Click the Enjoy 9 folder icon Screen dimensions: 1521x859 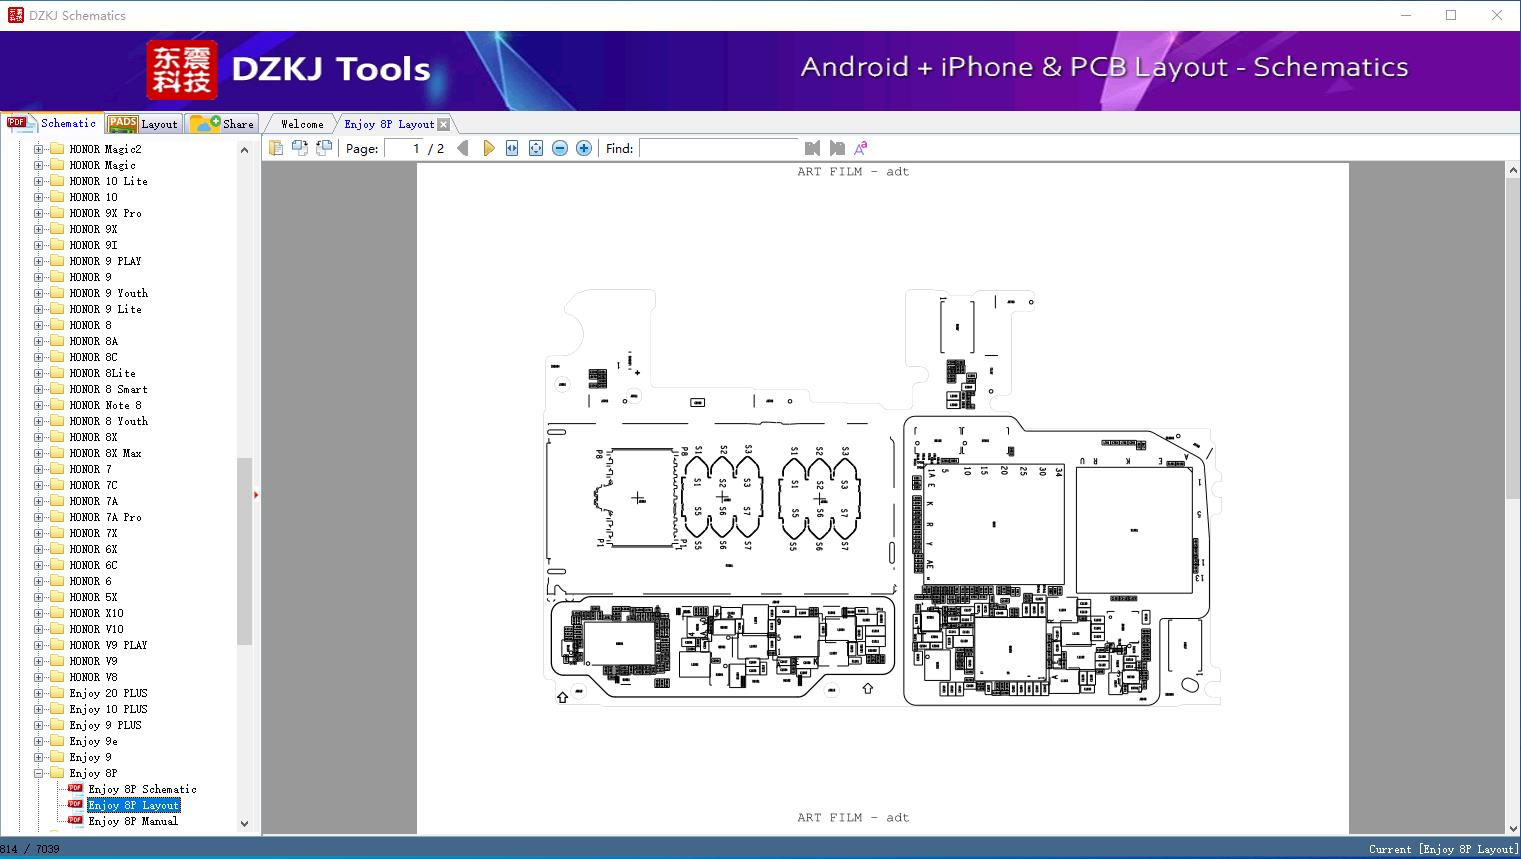(57, 757)
